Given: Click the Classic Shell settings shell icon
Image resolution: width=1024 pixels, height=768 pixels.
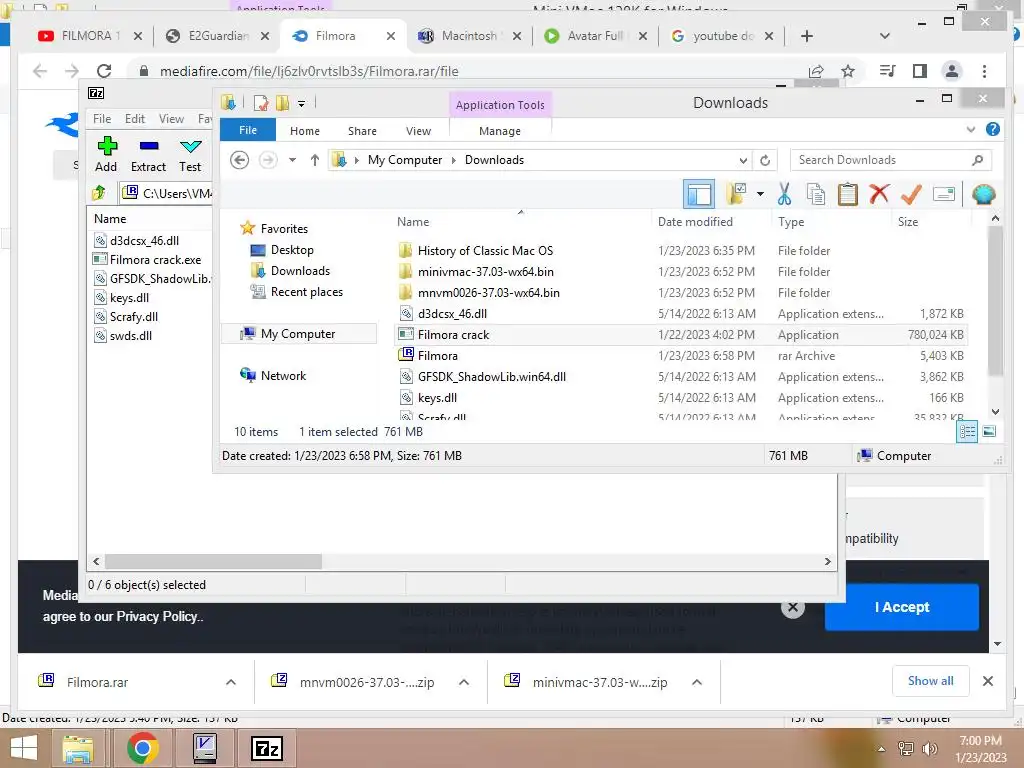Looking at the screenshot, I should (x=983, y=194).
